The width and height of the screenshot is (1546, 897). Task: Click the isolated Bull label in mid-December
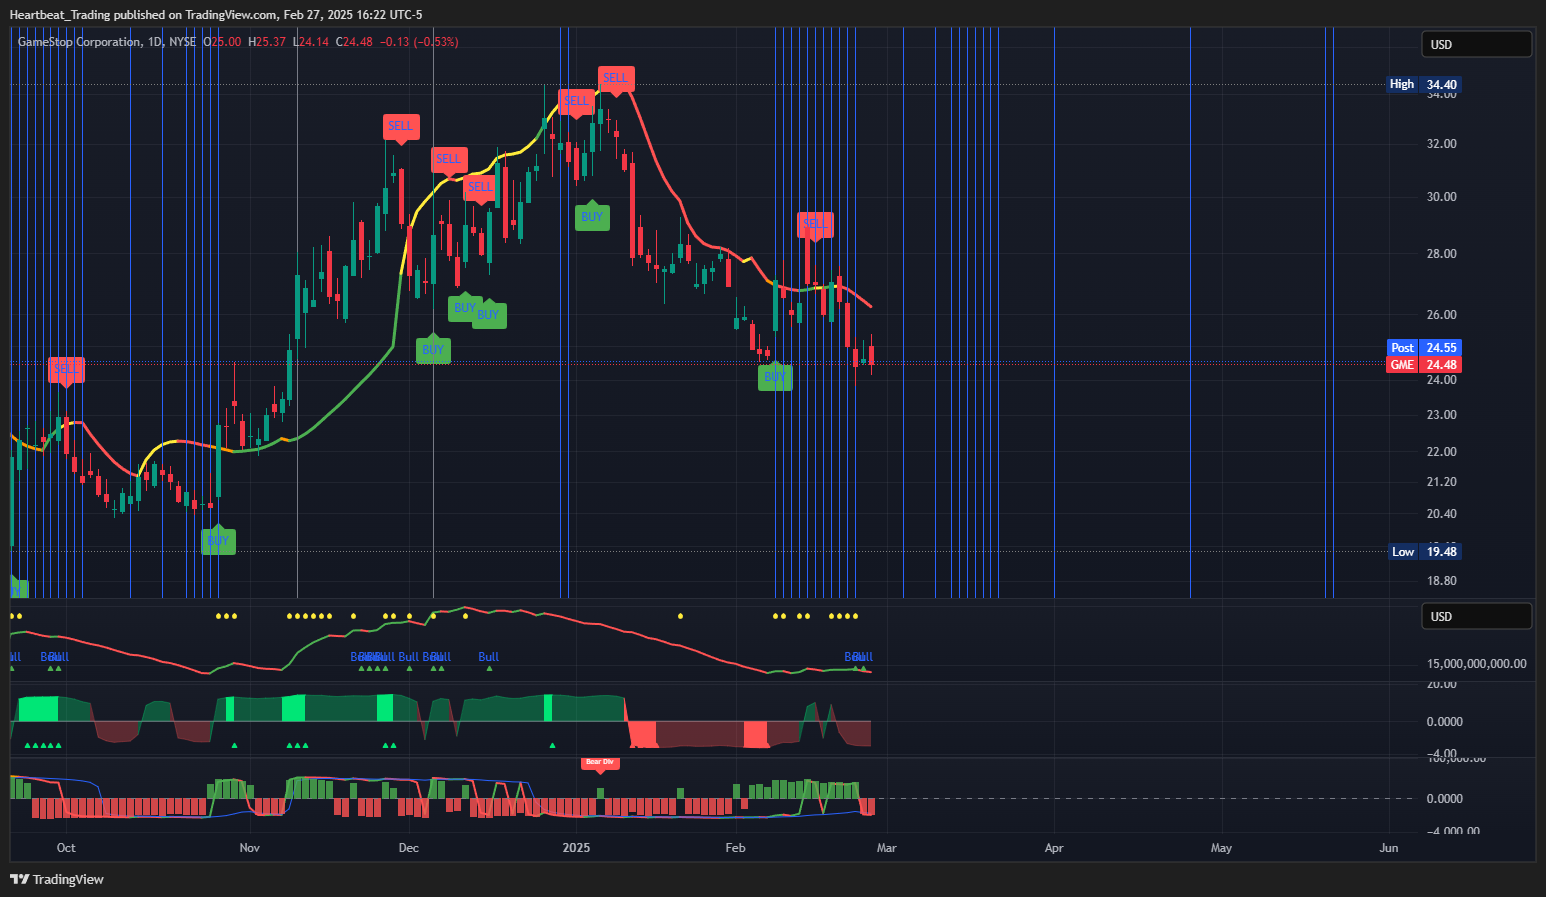pos(488,657)
